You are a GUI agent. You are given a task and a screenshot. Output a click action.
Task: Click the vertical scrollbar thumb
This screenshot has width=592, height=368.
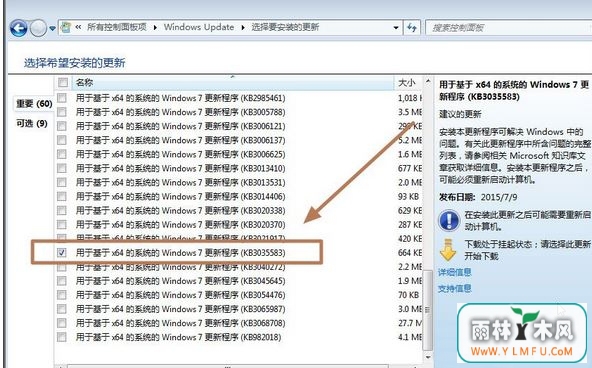coord(428,309)
